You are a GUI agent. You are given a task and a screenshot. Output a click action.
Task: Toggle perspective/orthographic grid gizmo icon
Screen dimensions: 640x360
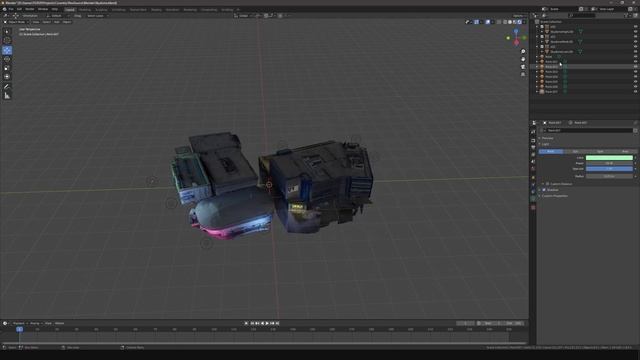(x=523, y=74)
